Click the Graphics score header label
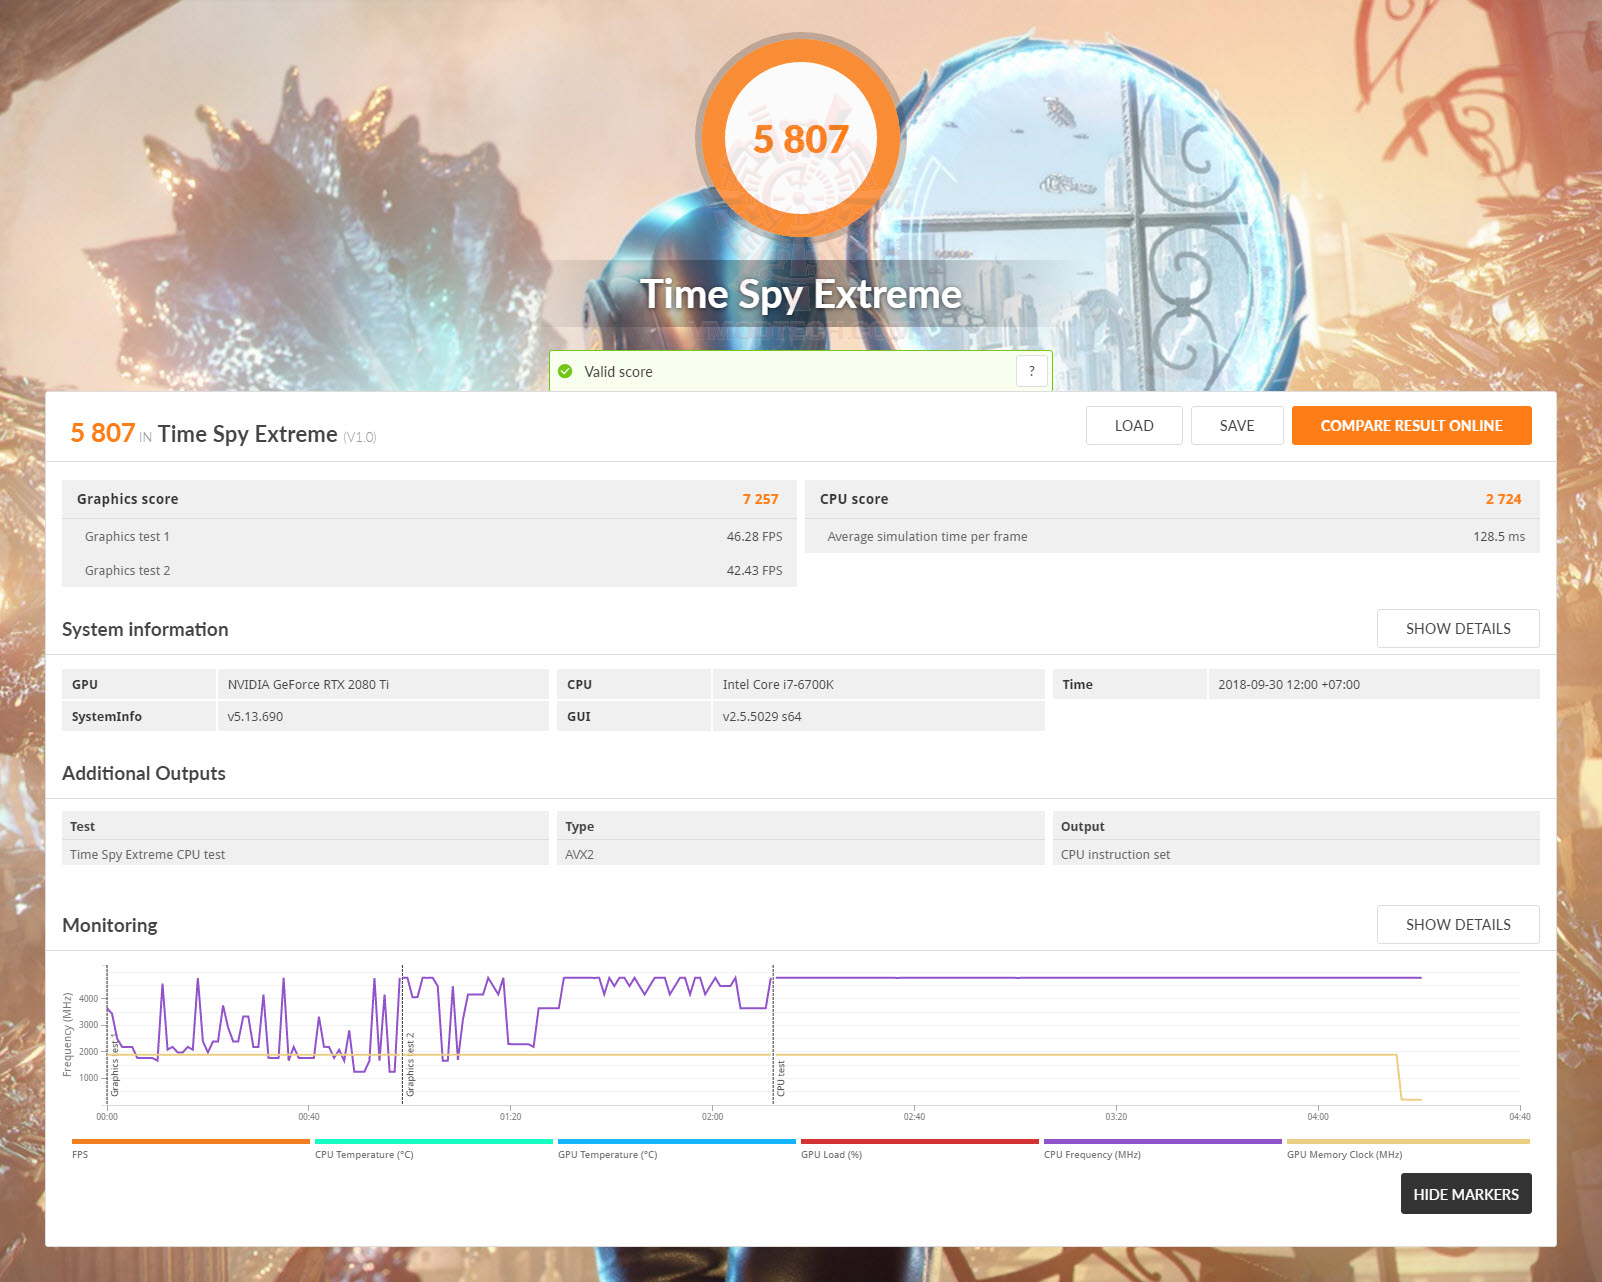The height and width of the screenshot is (1282, 1602). pos(128,499)
